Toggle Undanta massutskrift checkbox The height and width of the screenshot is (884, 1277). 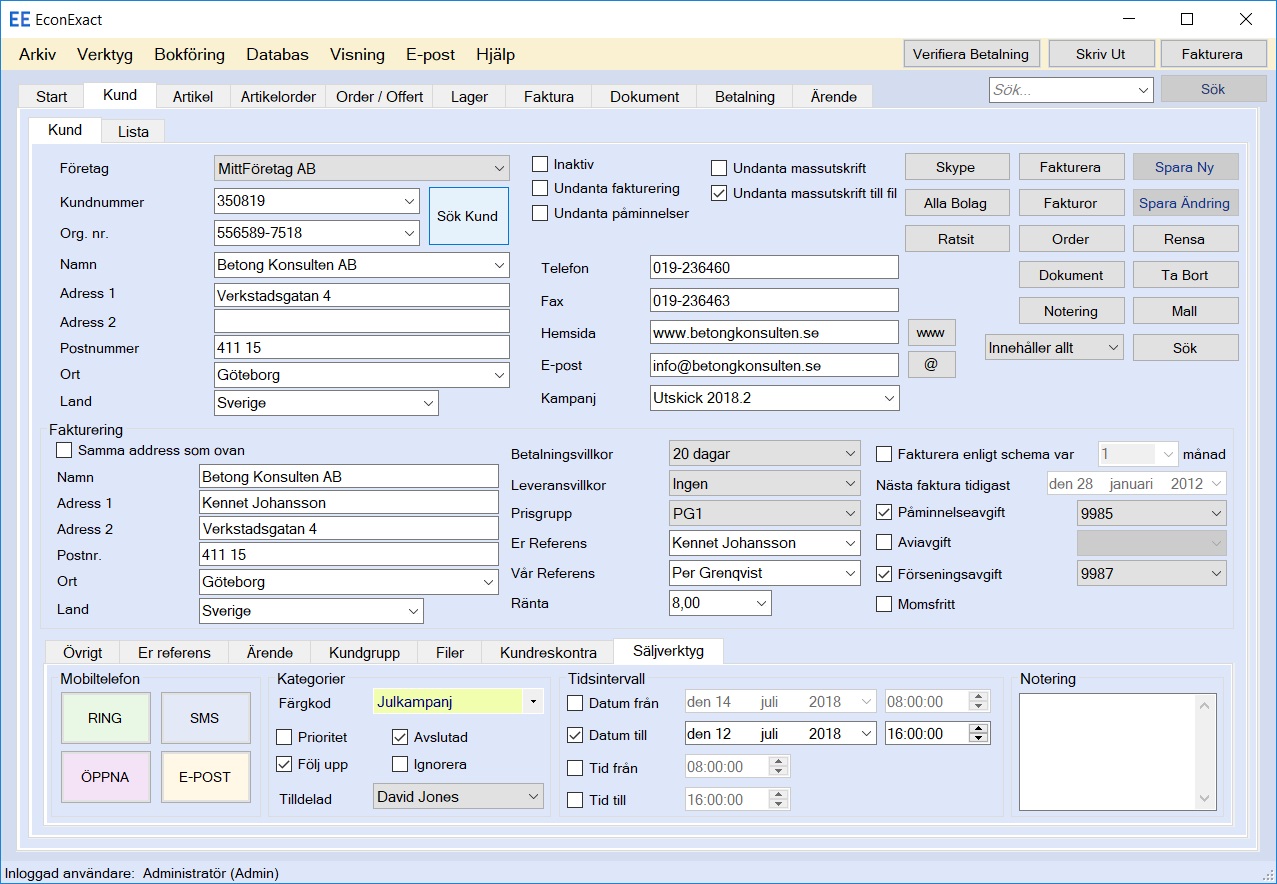(719, 168)
